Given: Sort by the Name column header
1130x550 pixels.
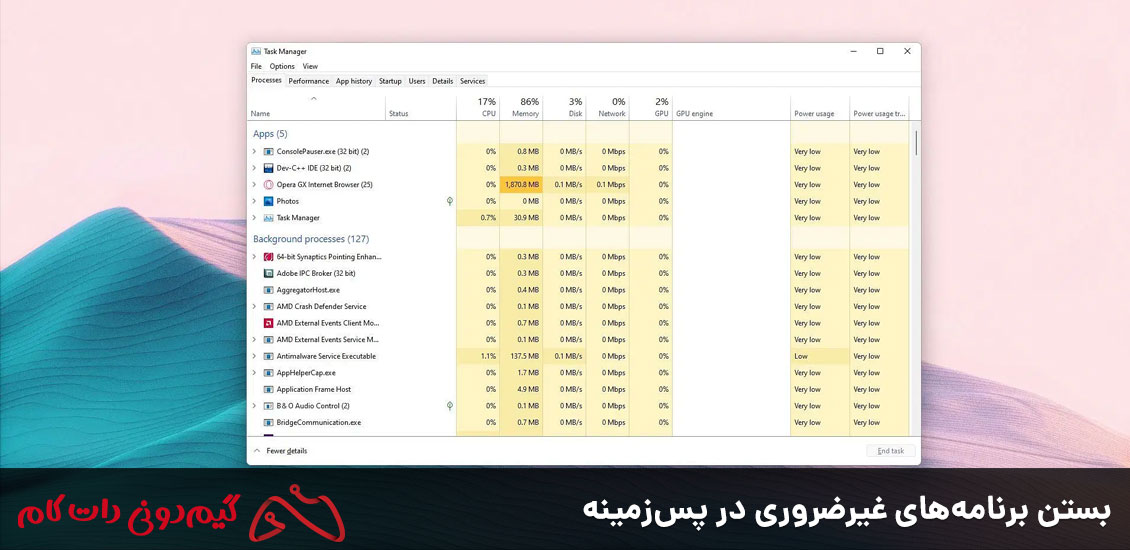Looking at the screenshot, I should pyautogui.click(x=316, y=107).
